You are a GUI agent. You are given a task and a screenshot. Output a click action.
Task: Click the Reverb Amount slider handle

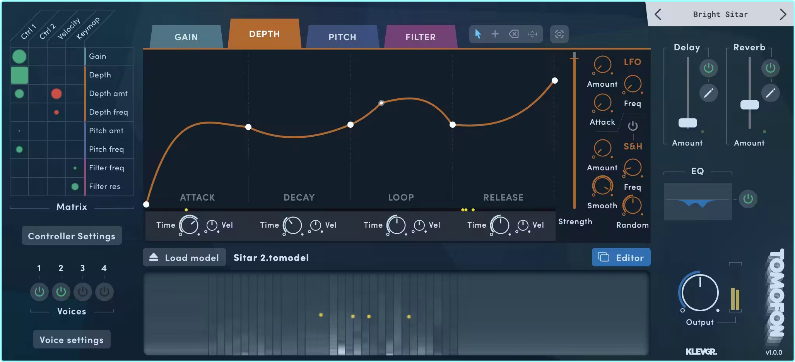click(x=749, y=105)
